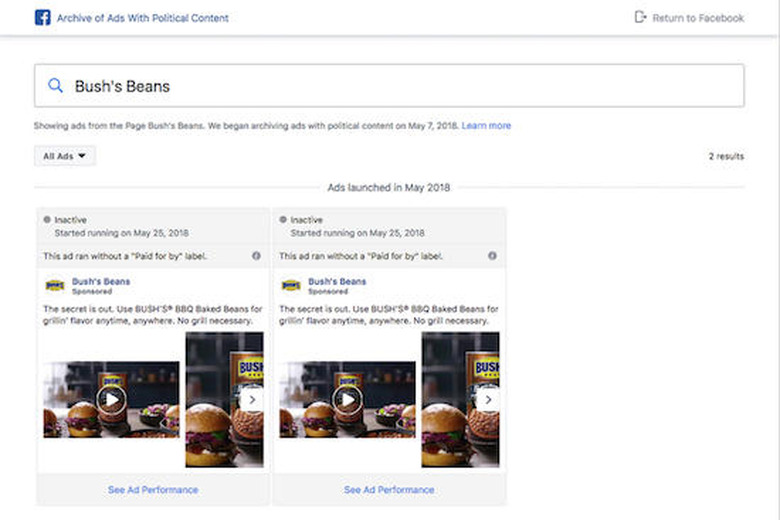The image size is (780, 520).
Task: Open Bush's Beans page link in second ad
Action: point(337,282)
